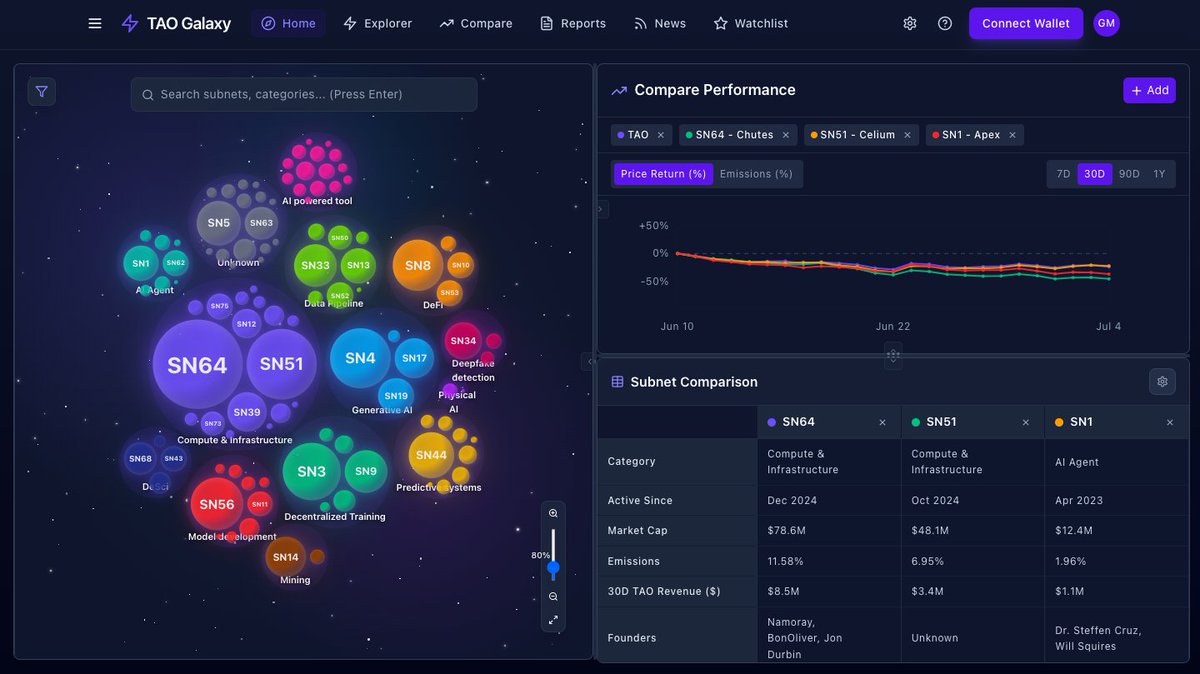Zoom in on the galaxy map
The width and height of the screenshot is (1200, 674).
pyautogui.click(x=553, y=513)
